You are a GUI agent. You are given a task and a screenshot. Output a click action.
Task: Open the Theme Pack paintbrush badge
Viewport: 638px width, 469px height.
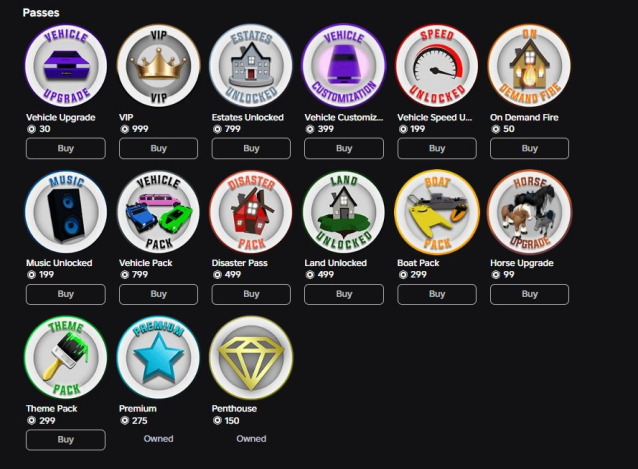[66, 358]
